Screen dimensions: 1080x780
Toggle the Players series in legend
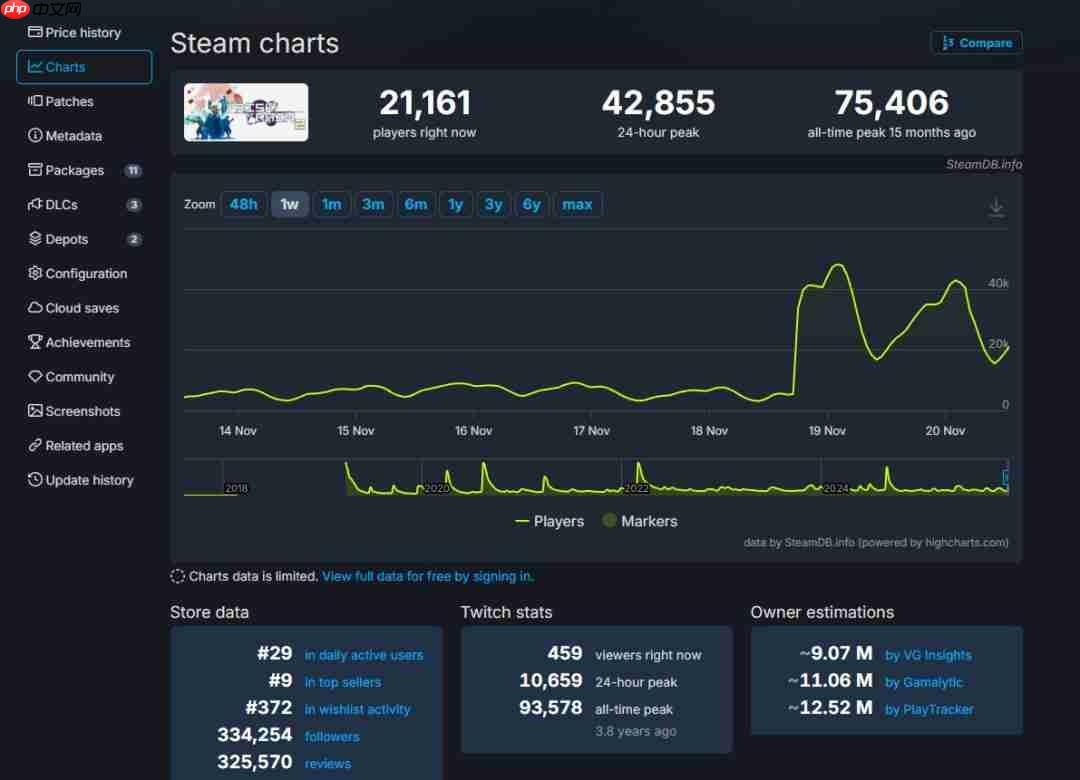pos(549,521)
